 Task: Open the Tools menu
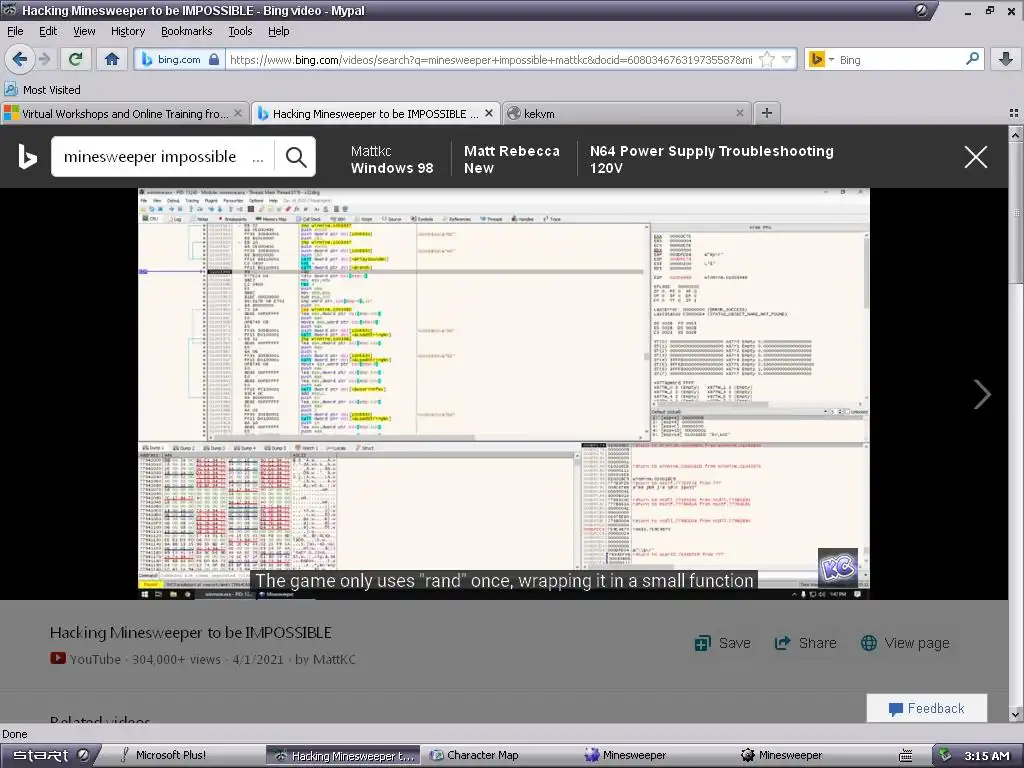coord(240,31)
